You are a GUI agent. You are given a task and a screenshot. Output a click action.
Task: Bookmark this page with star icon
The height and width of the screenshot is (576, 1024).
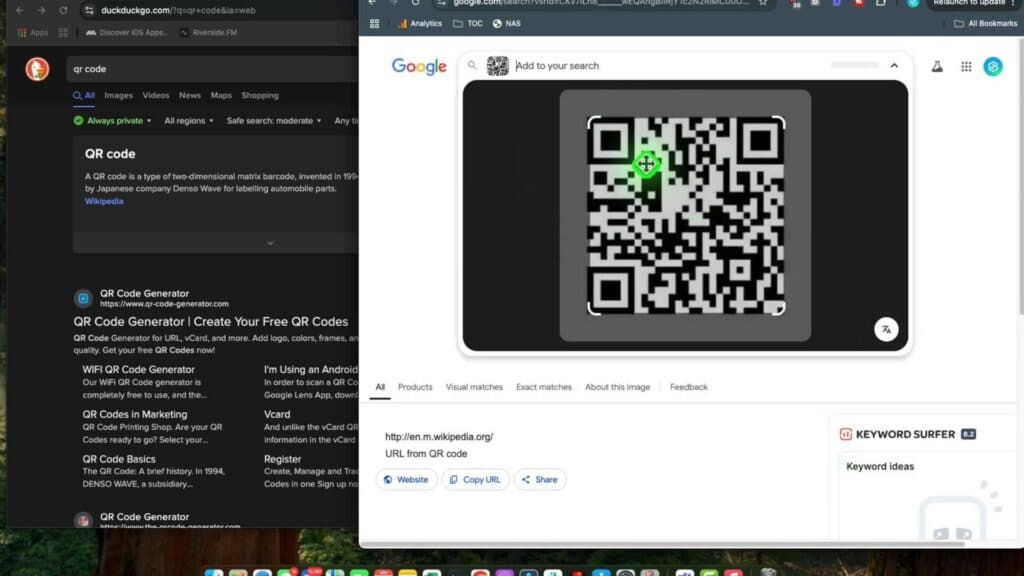tap(763, 3)
